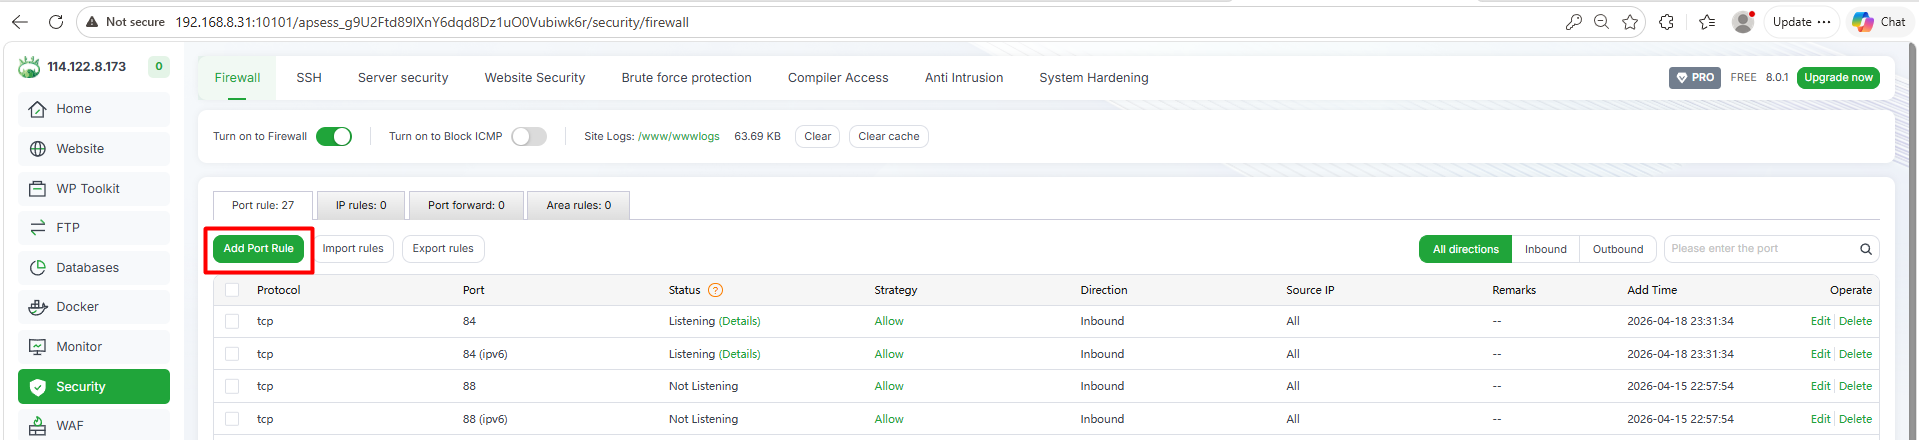This screenshot has height=440, width=1919.
Task: Disable the Turn on to Firewall switch
Action: pyautogui.click(x=334, y=137)
